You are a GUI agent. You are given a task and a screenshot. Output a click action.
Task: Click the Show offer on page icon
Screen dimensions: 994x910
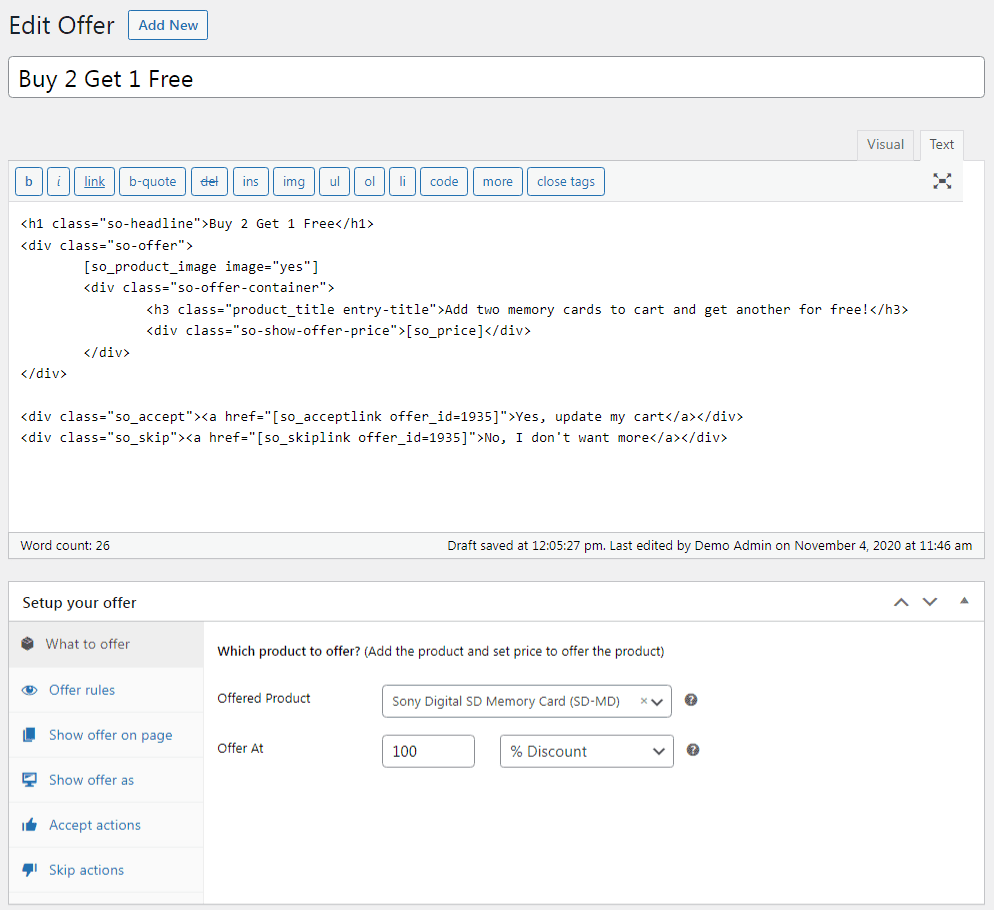pos(29,735)
